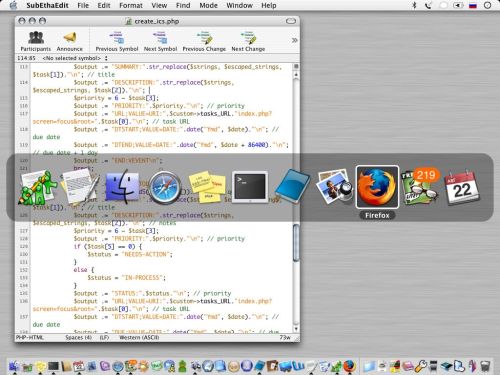Click the "NEEDS-ACTION" status line

130,254
